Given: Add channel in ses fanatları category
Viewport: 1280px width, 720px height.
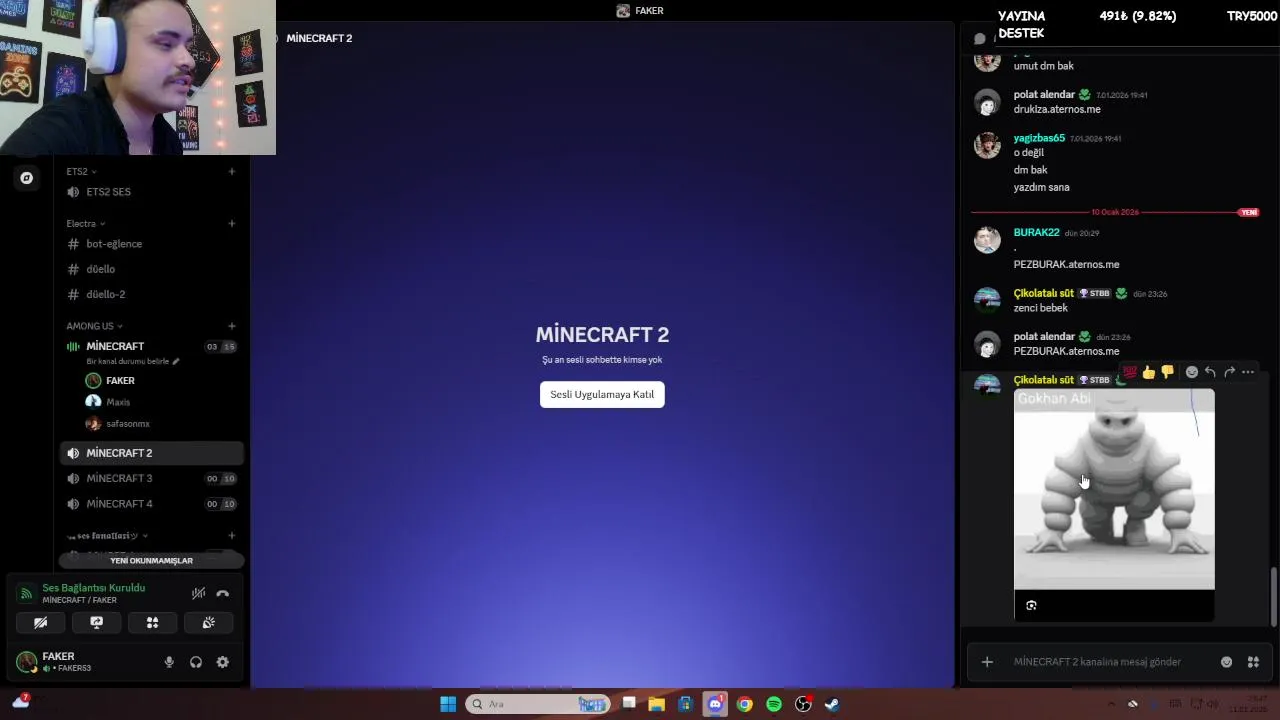Looking at the screenshot, I should (232, 536).
